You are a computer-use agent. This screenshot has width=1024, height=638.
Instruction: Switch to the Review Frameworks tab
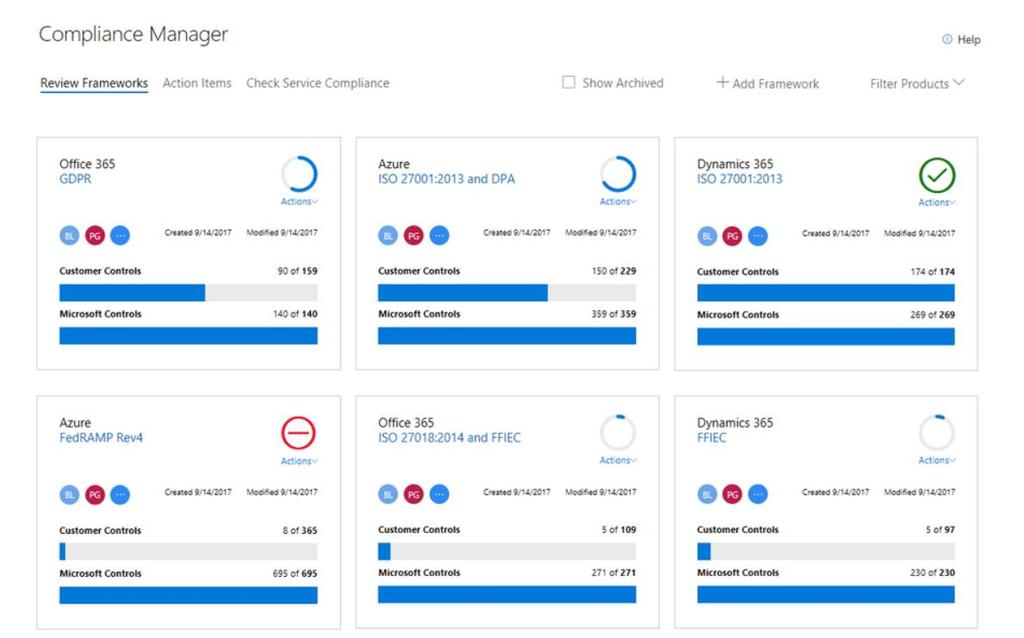tap(94, 84)
